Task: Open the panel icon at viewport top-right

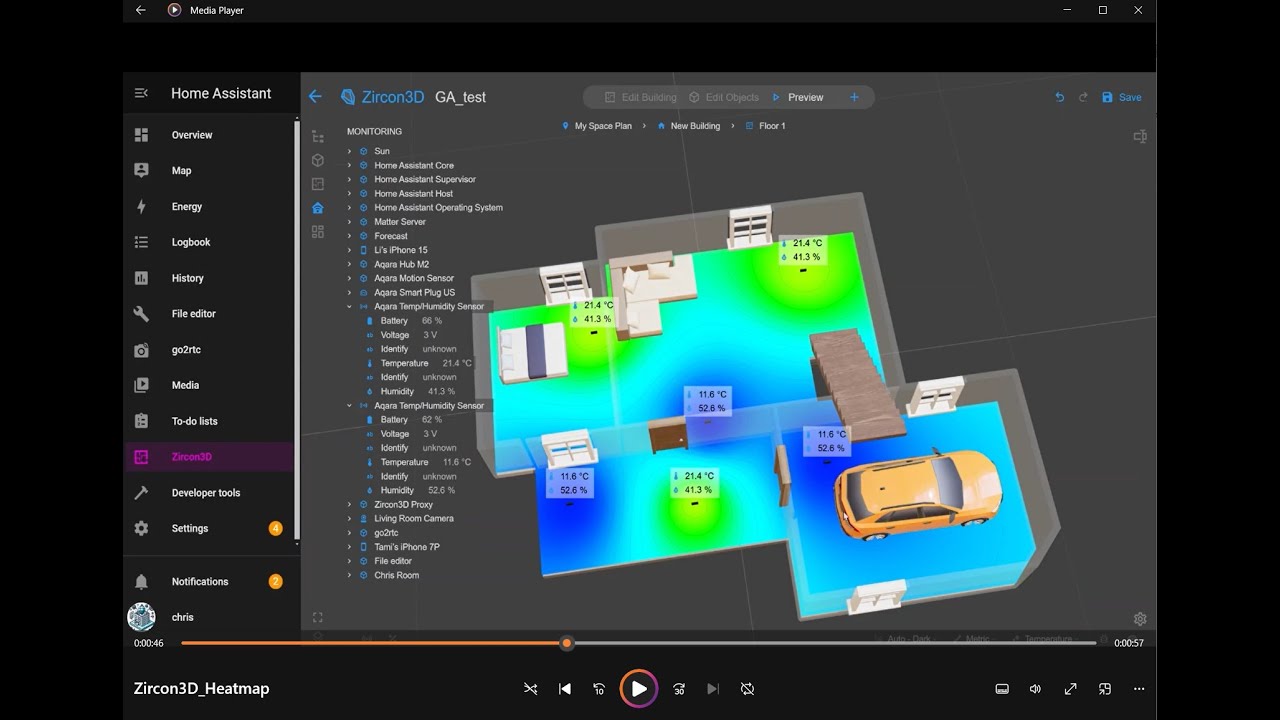Action: pos(1140,136)
